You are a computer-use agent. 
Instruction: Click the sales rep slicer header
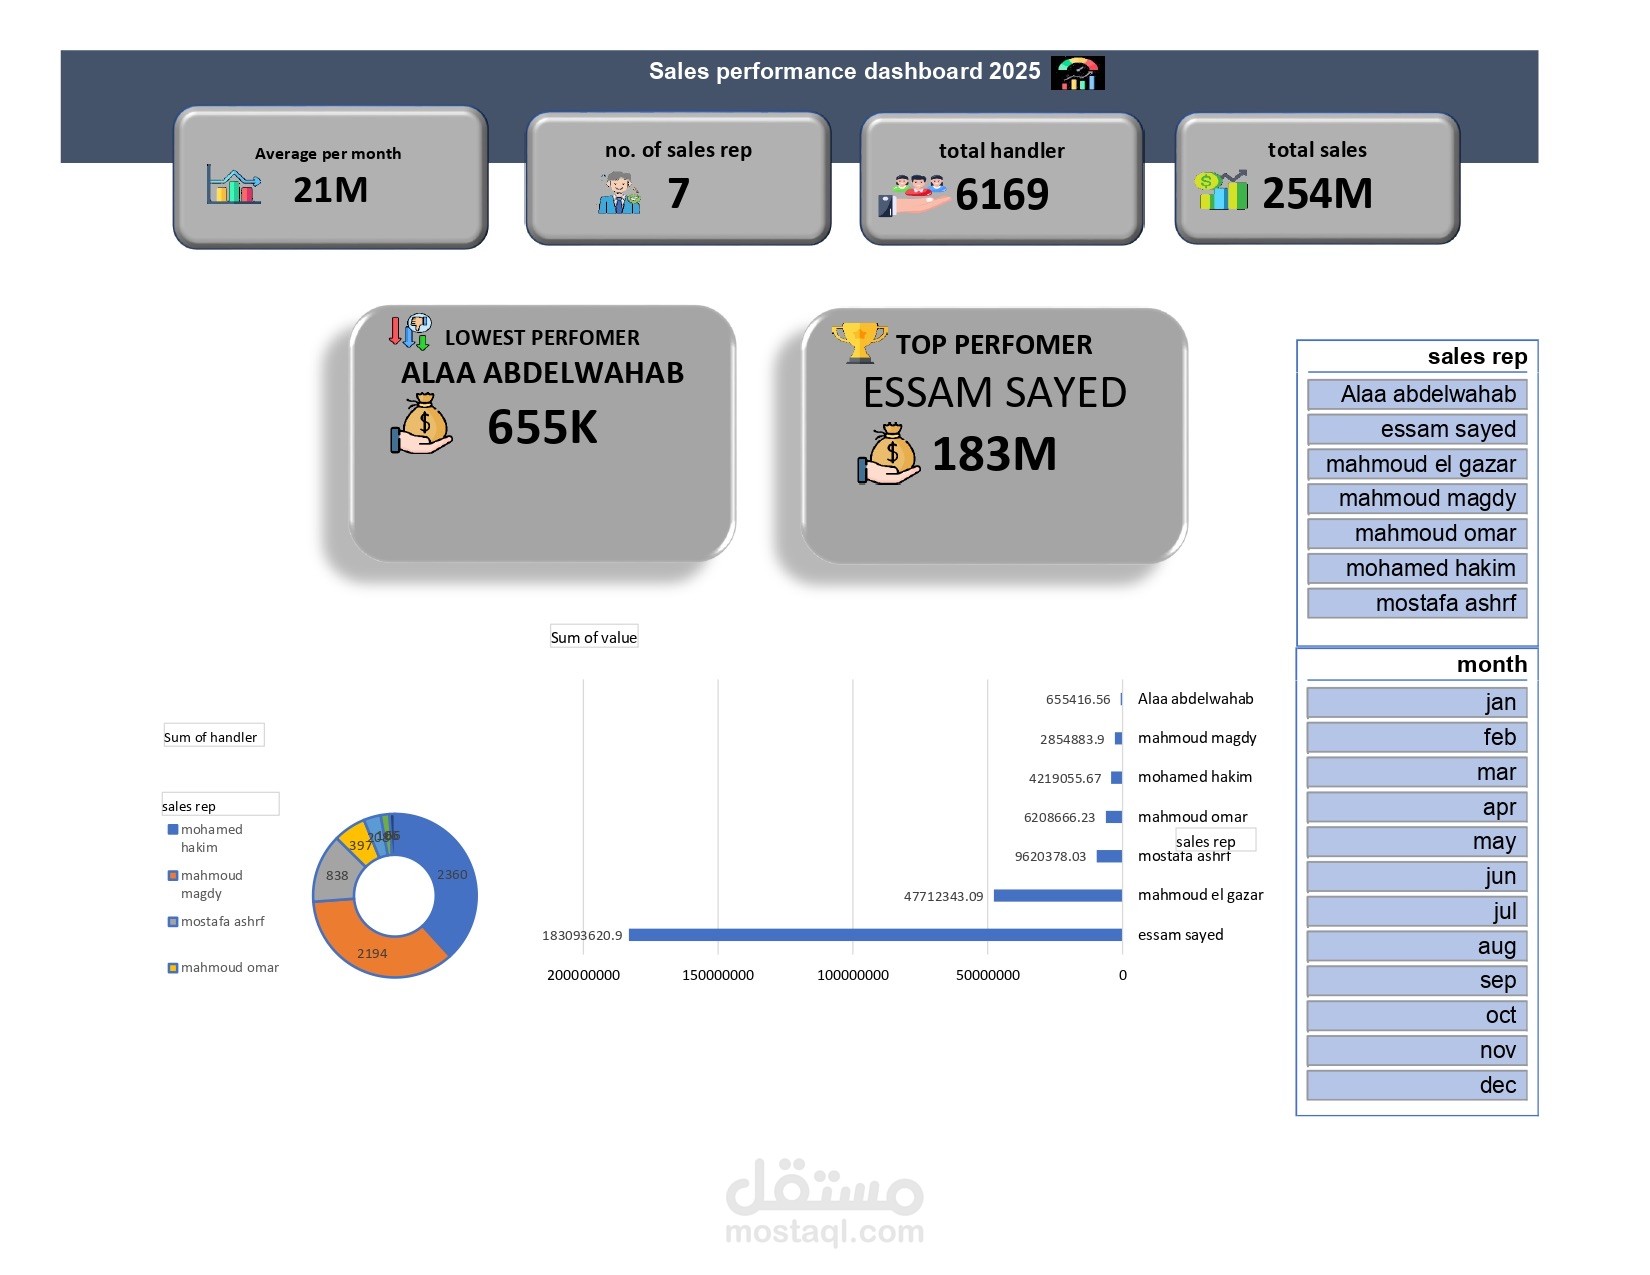tap(1477, 356)
